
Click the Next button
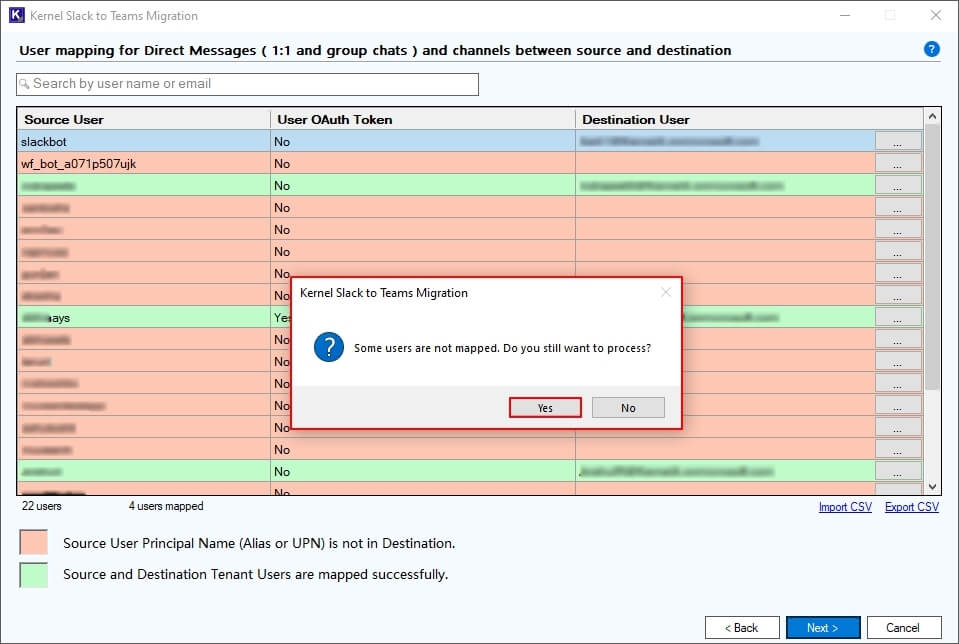point(823,628)
